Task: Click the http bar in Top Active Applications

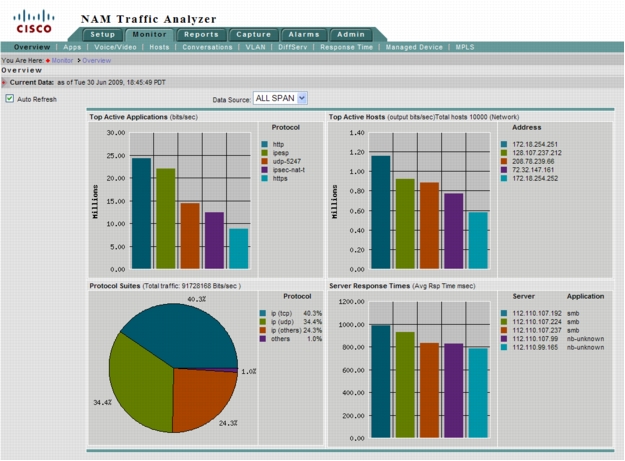Action: (142, 213)
